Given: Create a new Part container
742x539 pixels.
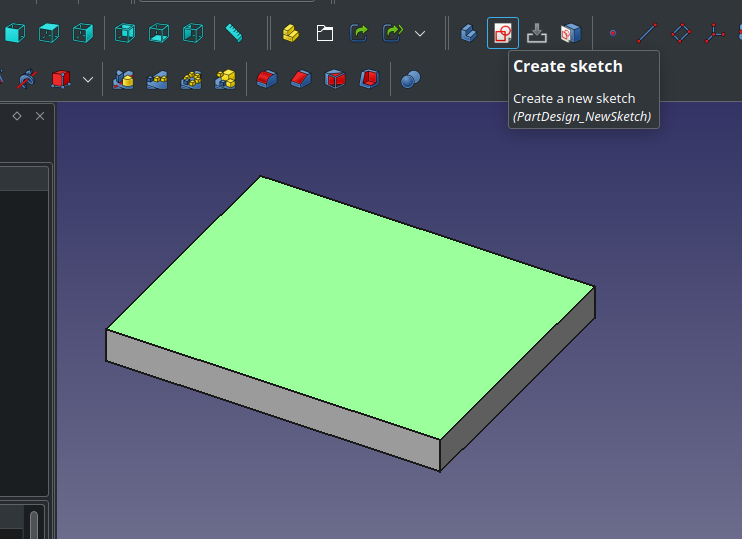Looking at the screenshot, I should click(290, 34).
